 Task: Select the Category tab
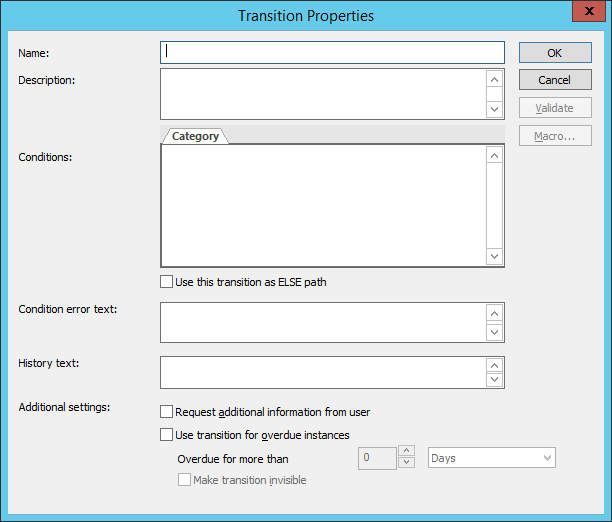point(195,136)
